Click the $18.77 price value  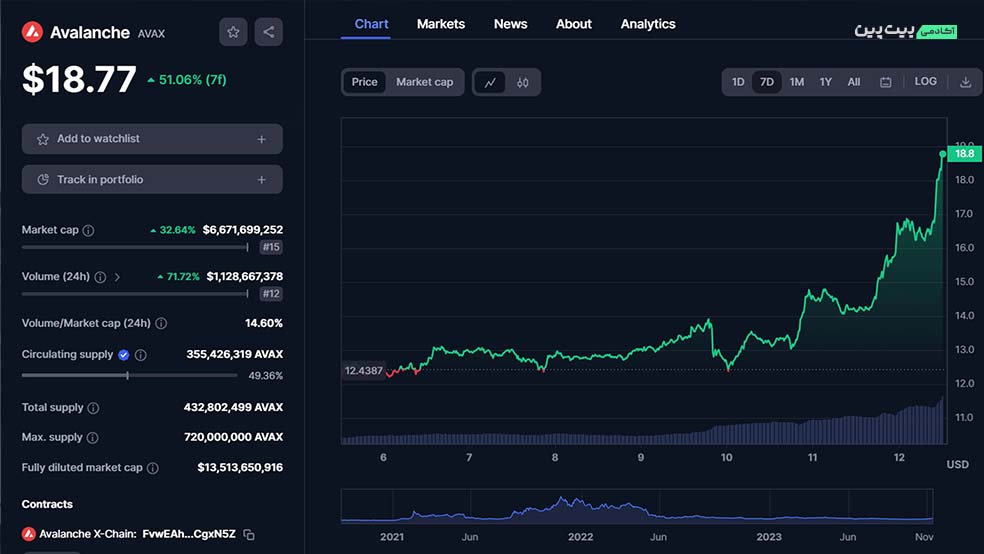[79, 80]
